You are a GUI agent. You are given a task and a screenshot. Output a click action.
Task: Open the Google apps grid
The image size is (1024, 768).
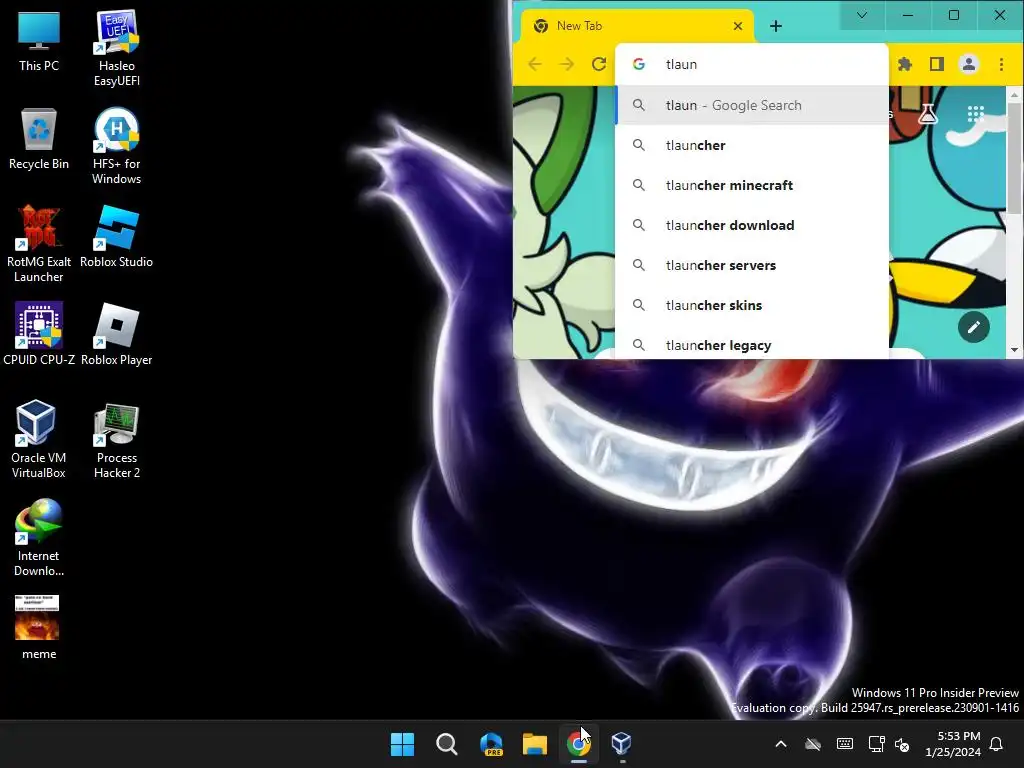click(x=975, y=114)
